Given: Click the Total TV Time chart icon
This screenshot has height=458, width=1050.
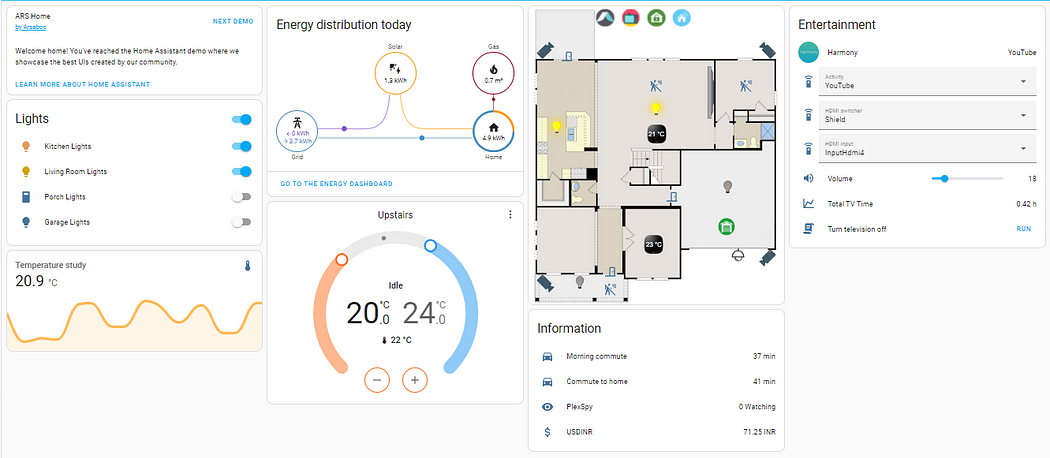Looking at the screenshot, I should pyautogui.click(x=809, y=204).
